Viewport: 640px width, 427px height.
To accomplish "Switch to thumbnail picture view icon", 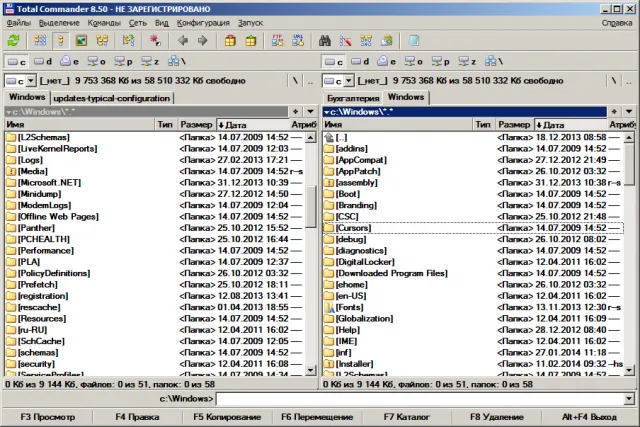I will click(81, 40).
